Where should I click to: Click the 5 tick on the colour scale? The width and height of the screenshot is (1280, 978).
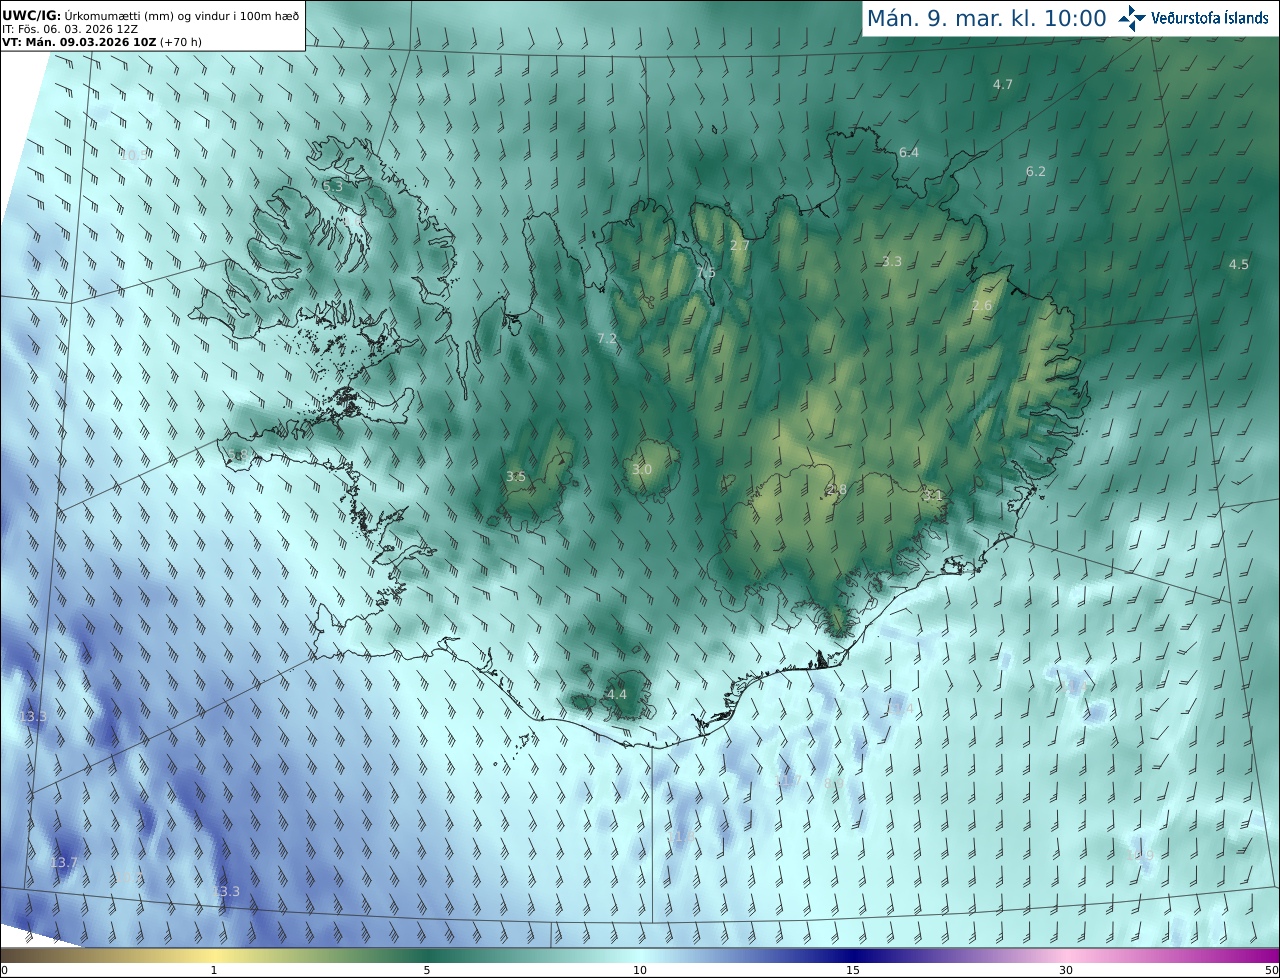tap(427, 971)
